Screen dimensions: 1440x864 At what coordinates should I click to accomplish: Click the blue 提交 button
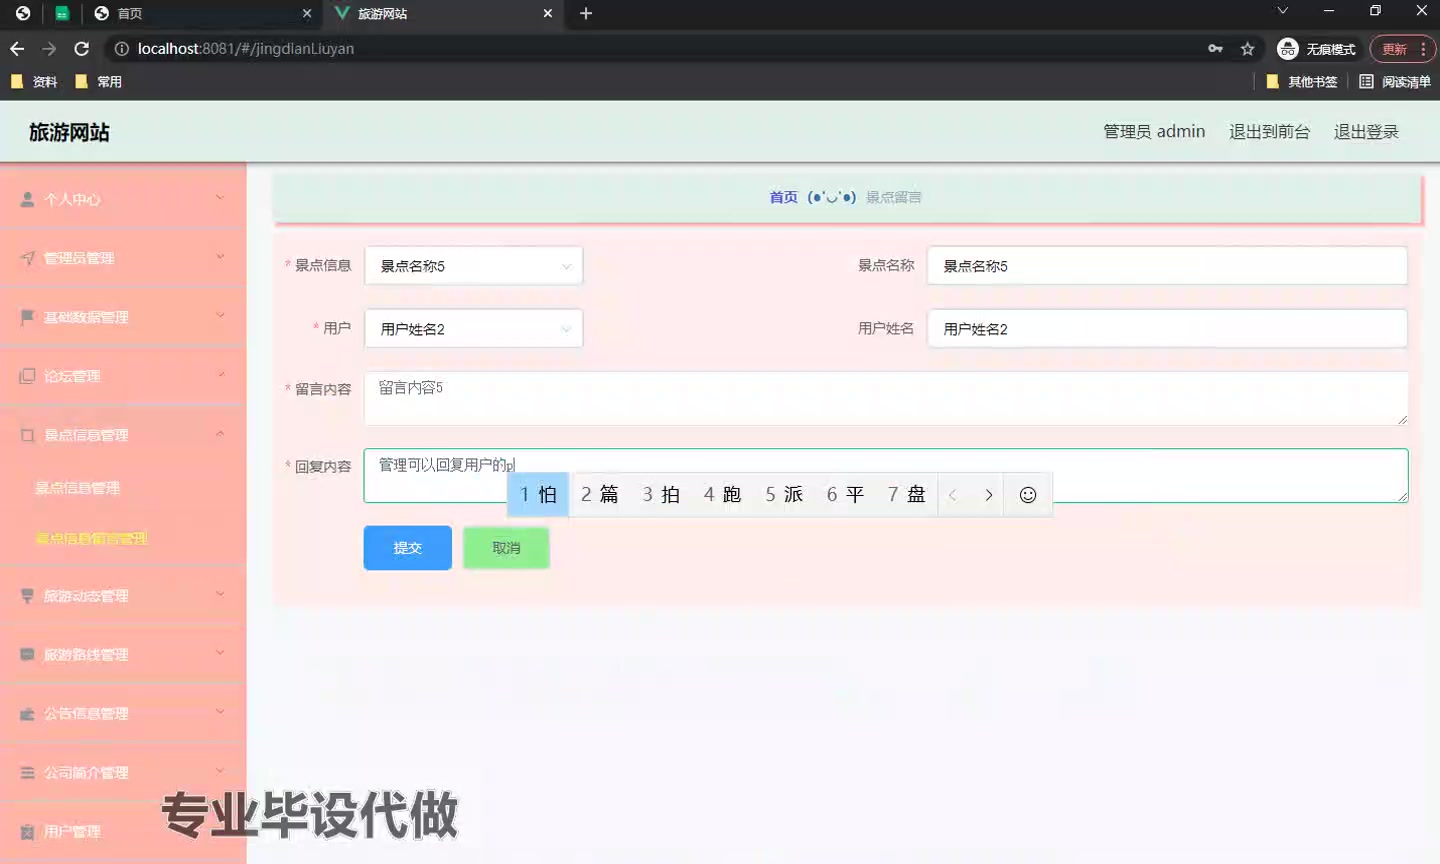(x=407, y=548)
